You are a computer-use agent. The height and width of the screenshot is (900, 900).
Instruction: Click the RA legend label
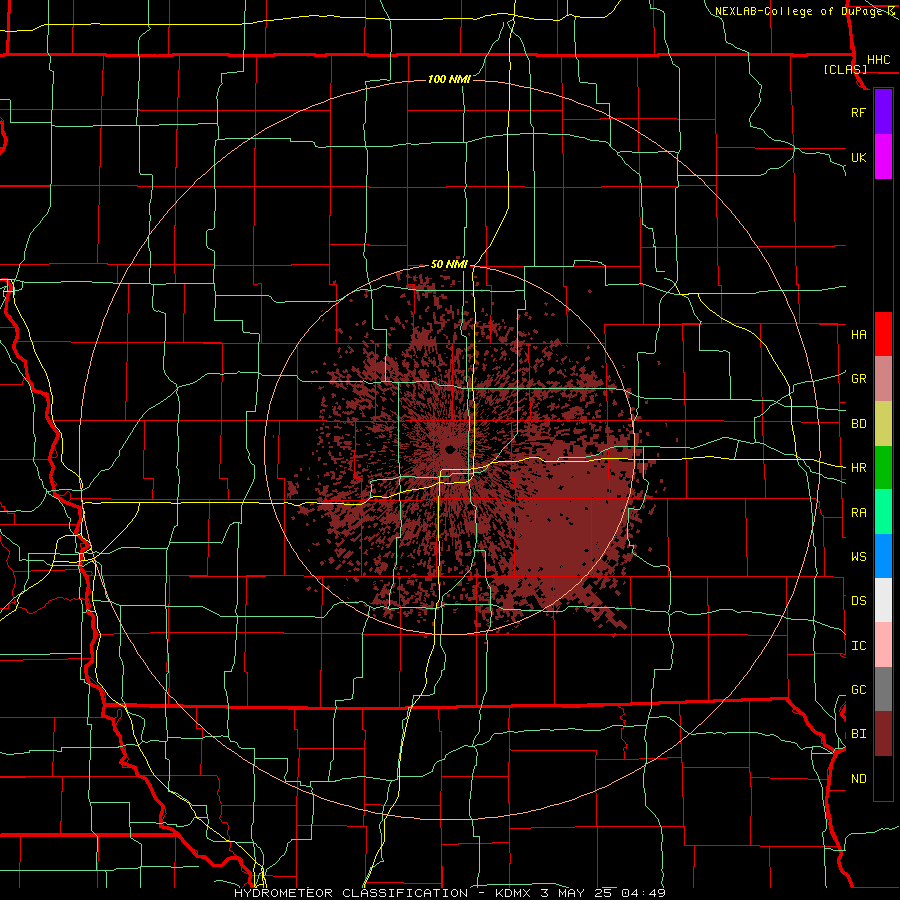(x=858, y=513)
